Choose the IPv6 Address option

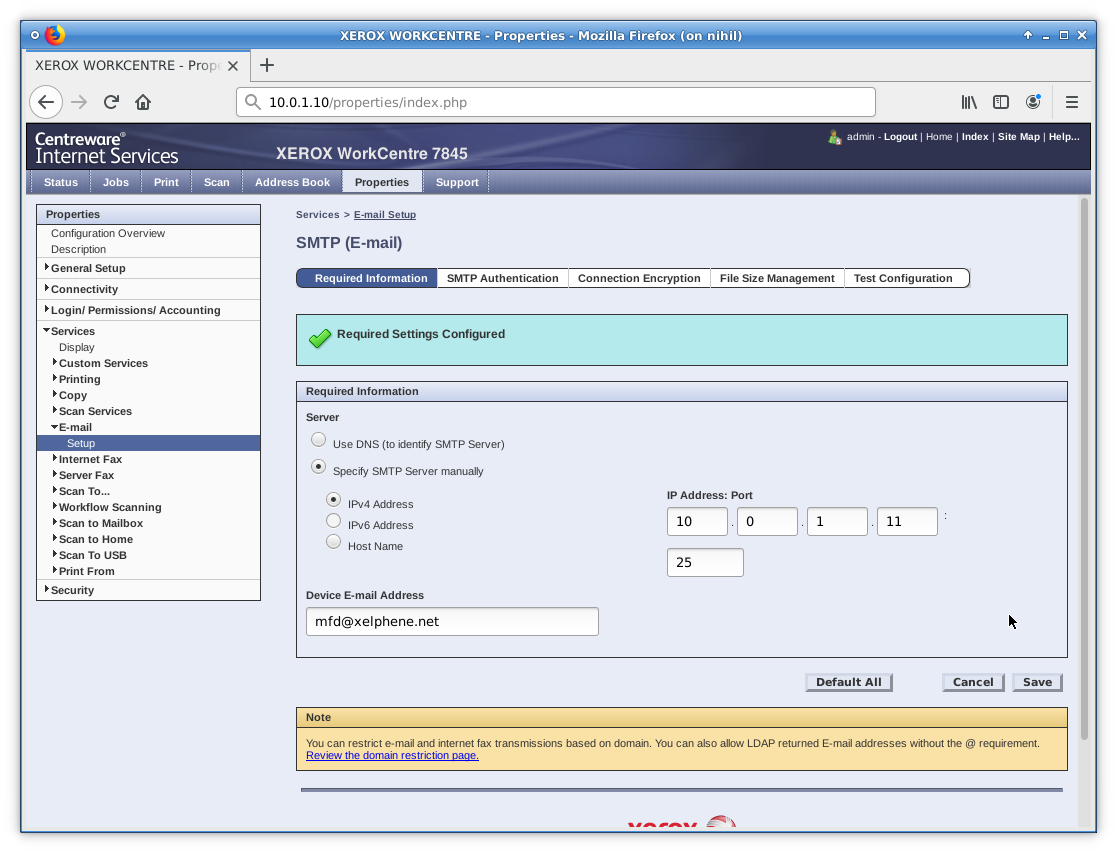pyautogui.click(x=333, y=521)
